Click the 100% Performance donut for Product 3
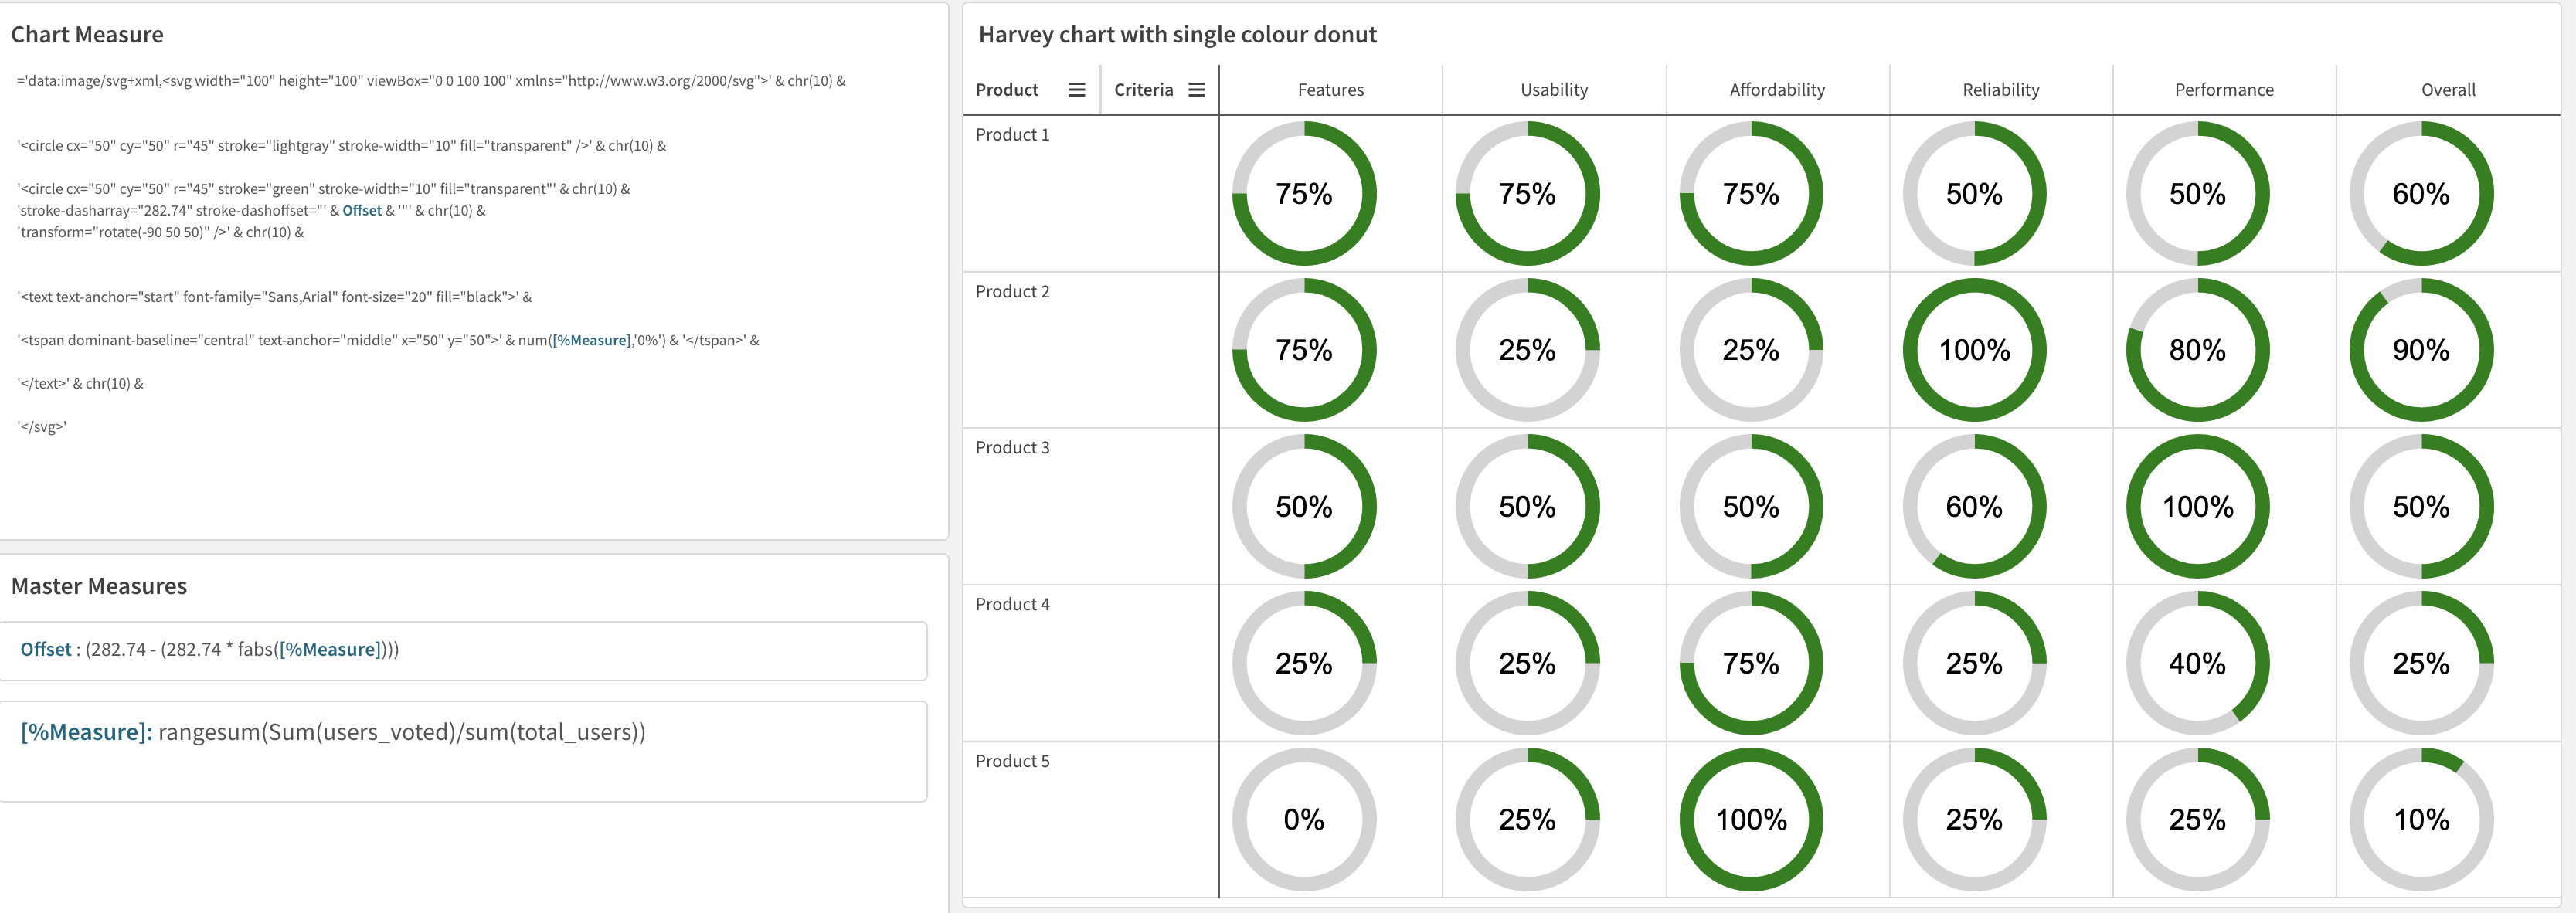Image resolution: width=2576 pixels, height=913 pixels. click(x=2196, y=506)
